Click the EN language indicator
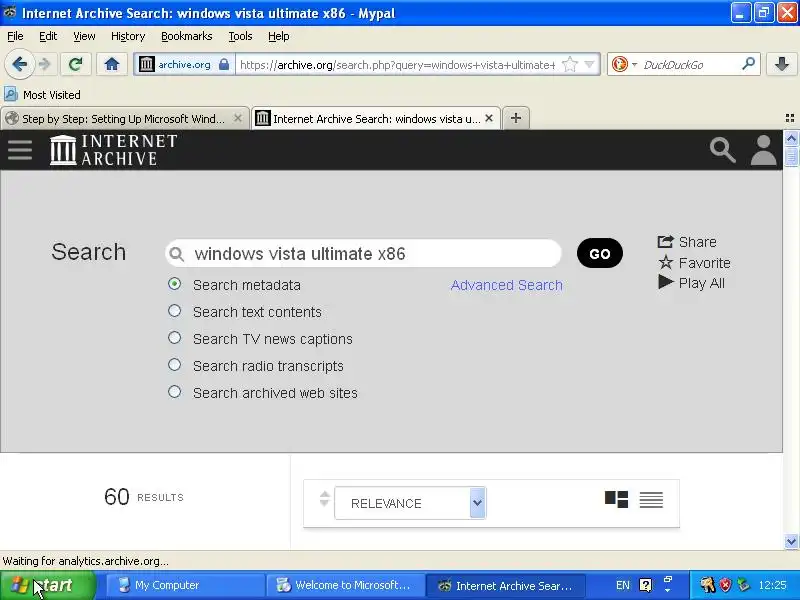 tap(622, 585)
